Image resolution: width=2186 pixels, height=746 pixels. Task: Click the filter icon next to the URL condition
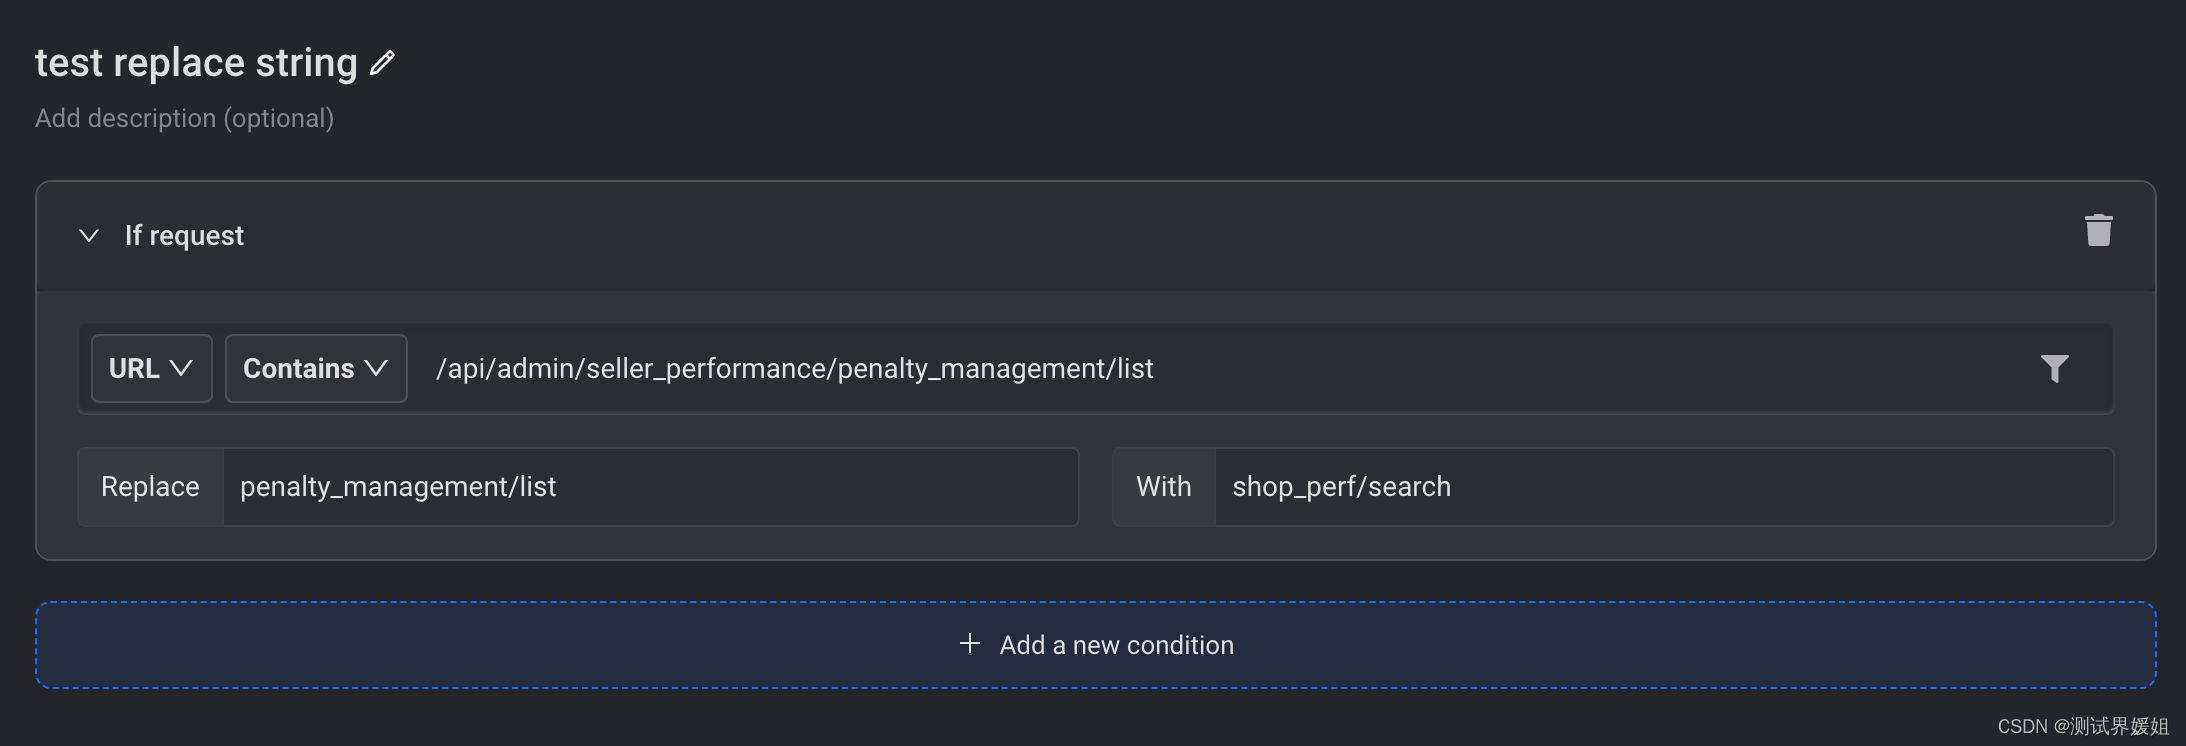point(2055,368)
